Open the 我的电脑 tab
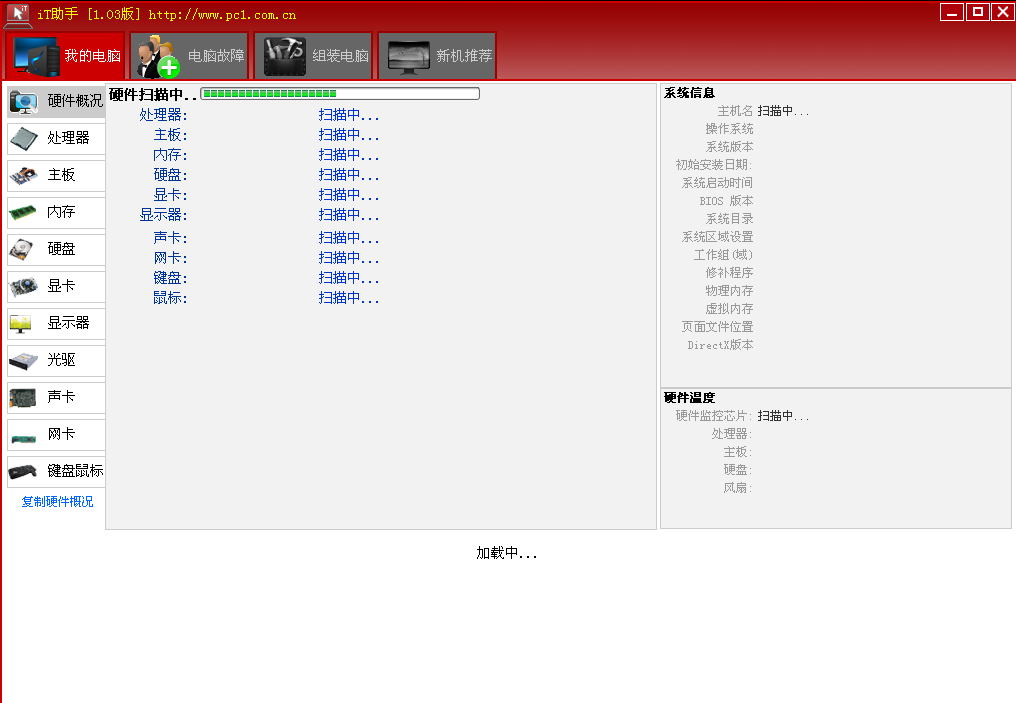This screenshot has width=1016, height=703. pyautogui.click(x=65, y=56)
